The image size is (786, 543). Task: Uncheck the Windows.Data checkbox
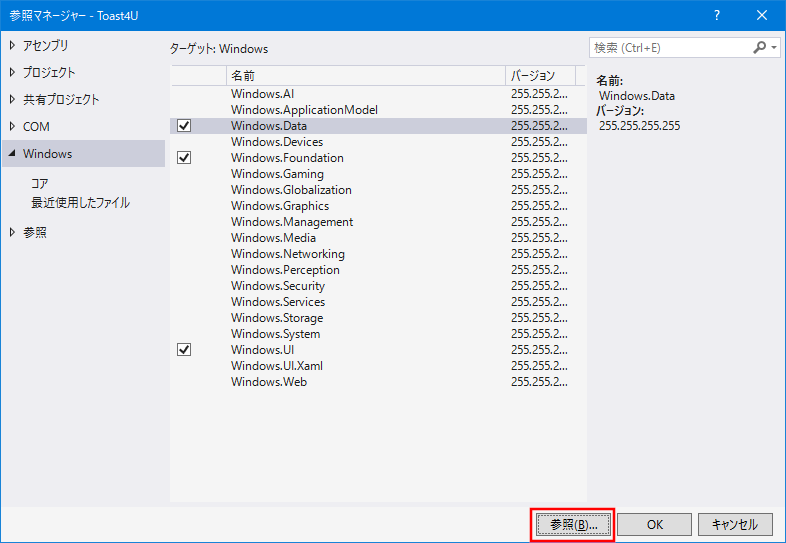pos(184,126)
